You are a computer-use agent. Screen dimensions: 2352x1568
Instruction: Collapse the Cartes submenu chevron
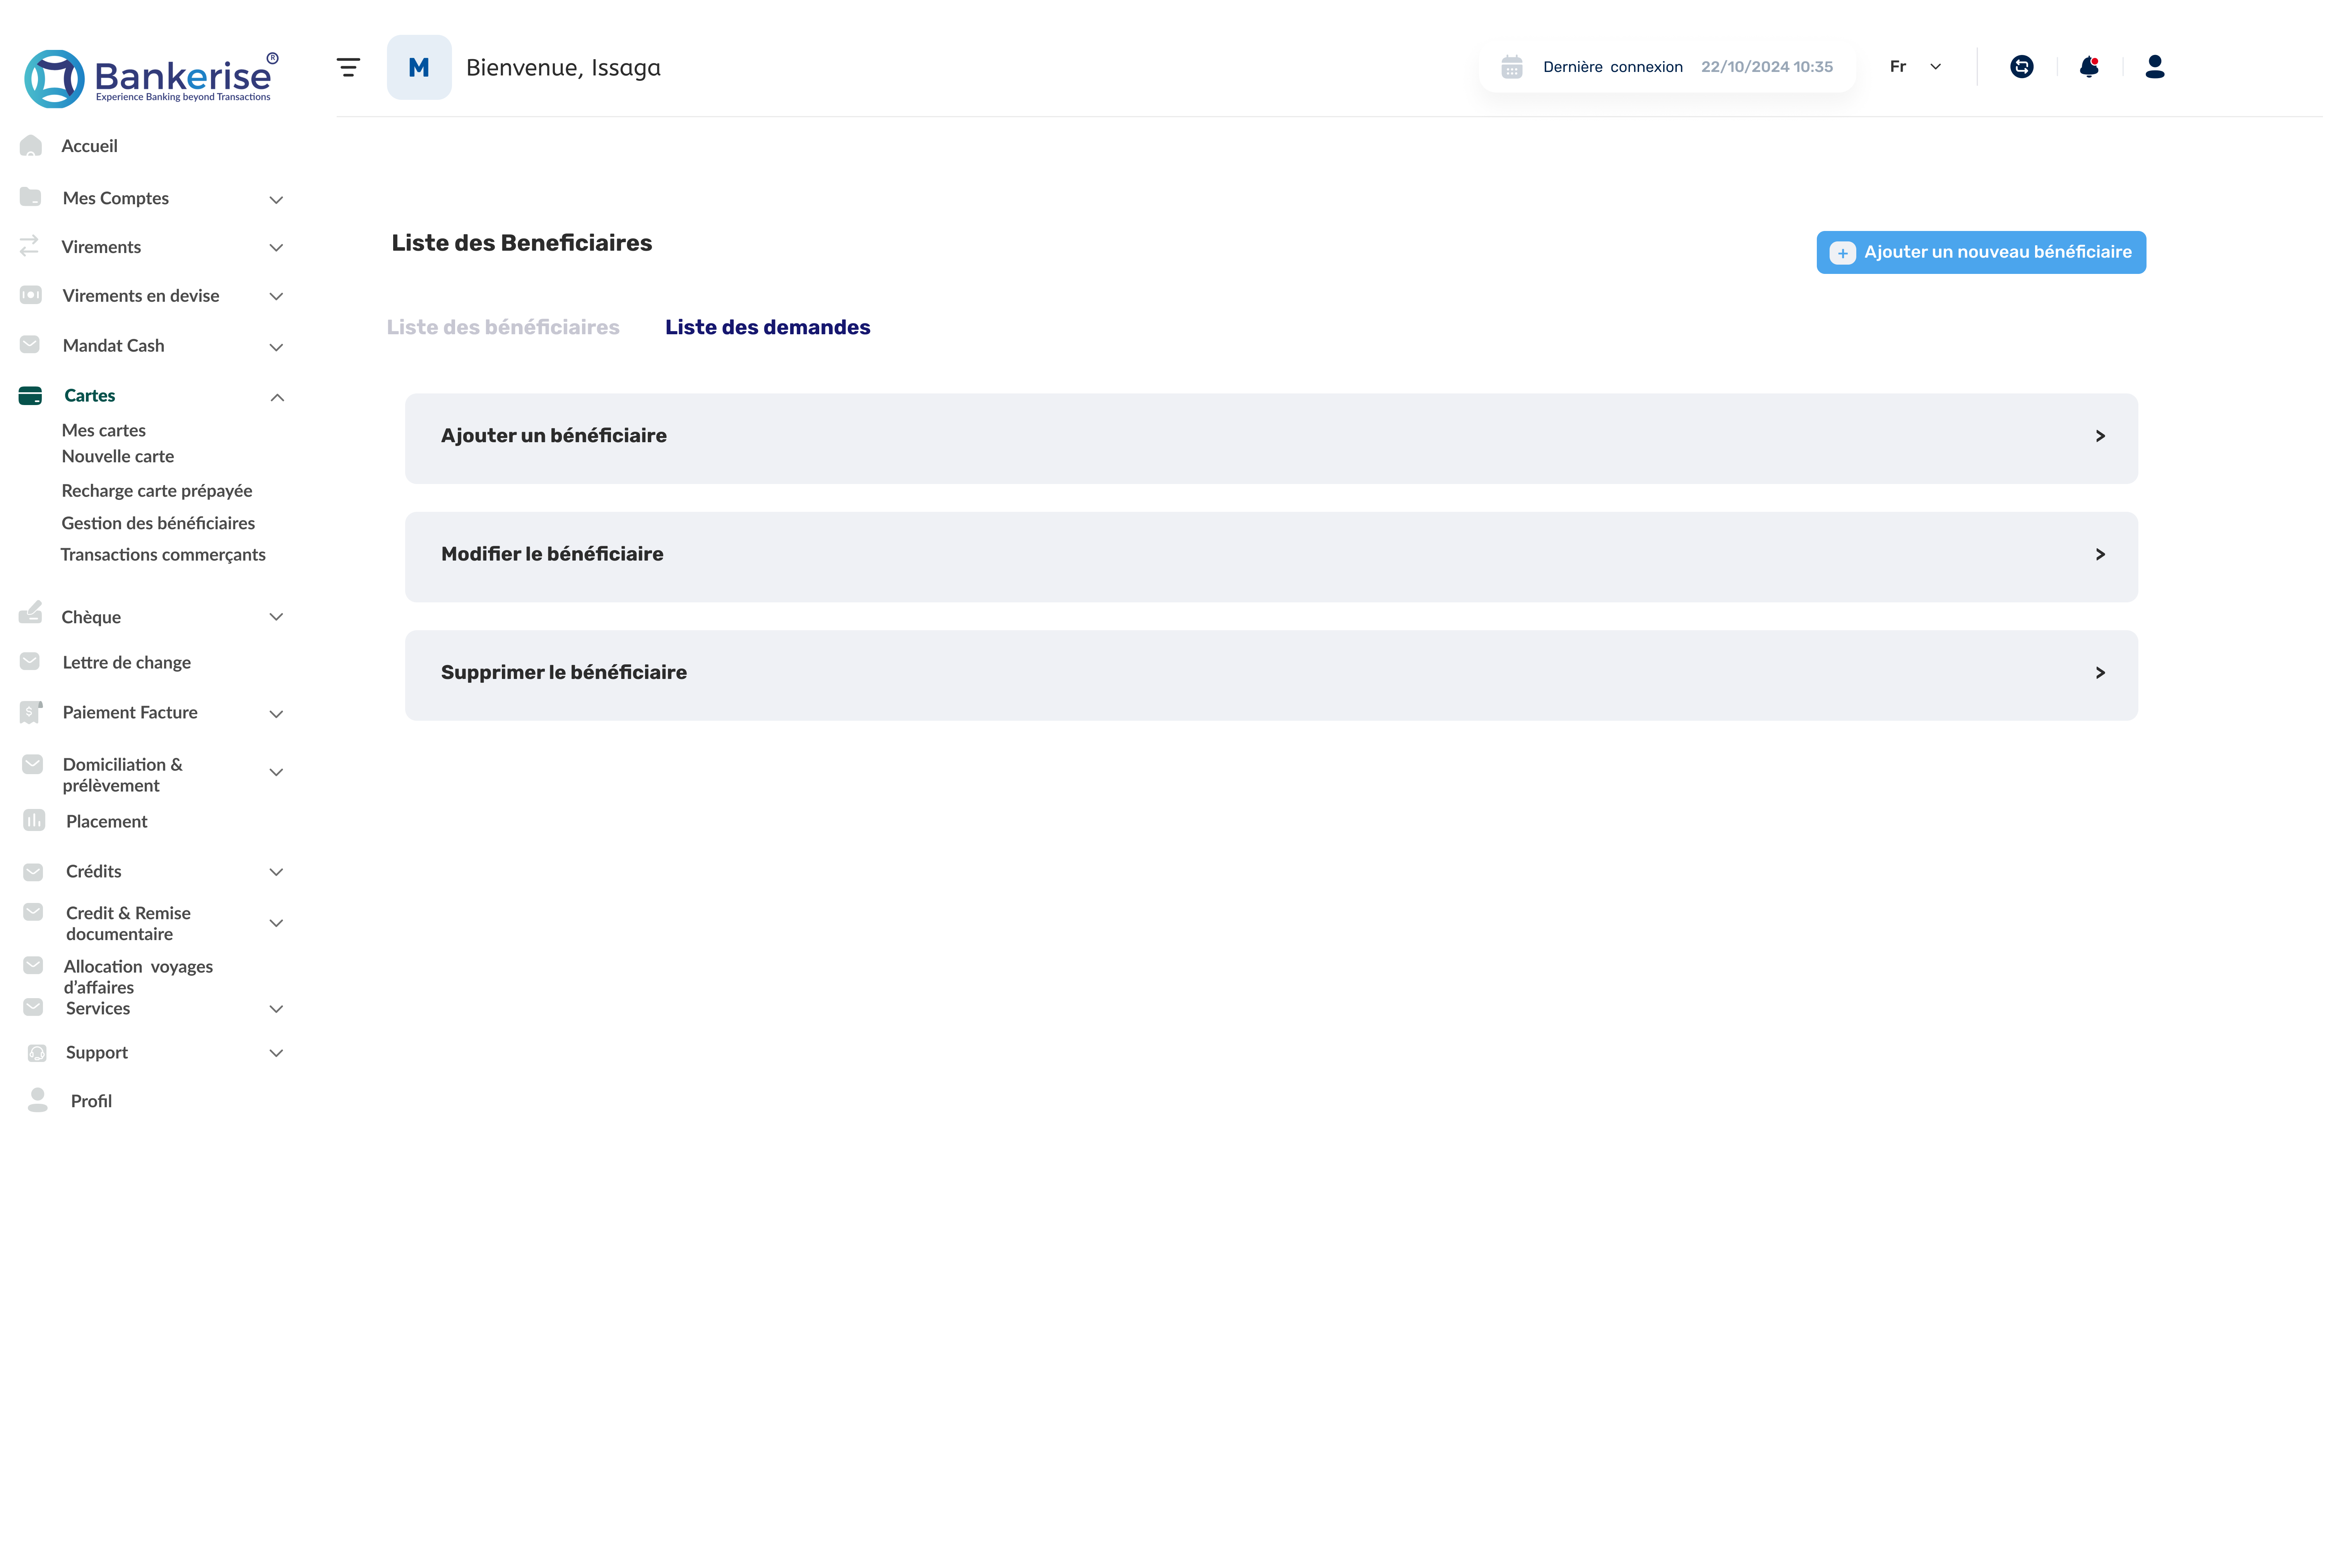click(277, 398)
